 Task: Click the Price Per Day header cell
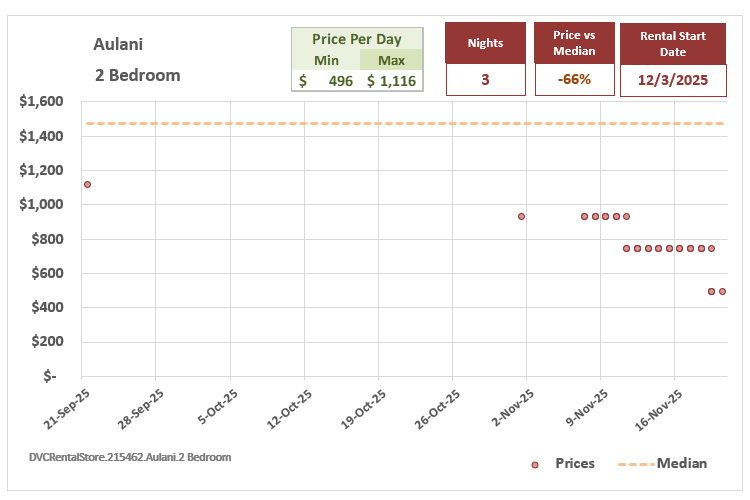click(356, 39)
